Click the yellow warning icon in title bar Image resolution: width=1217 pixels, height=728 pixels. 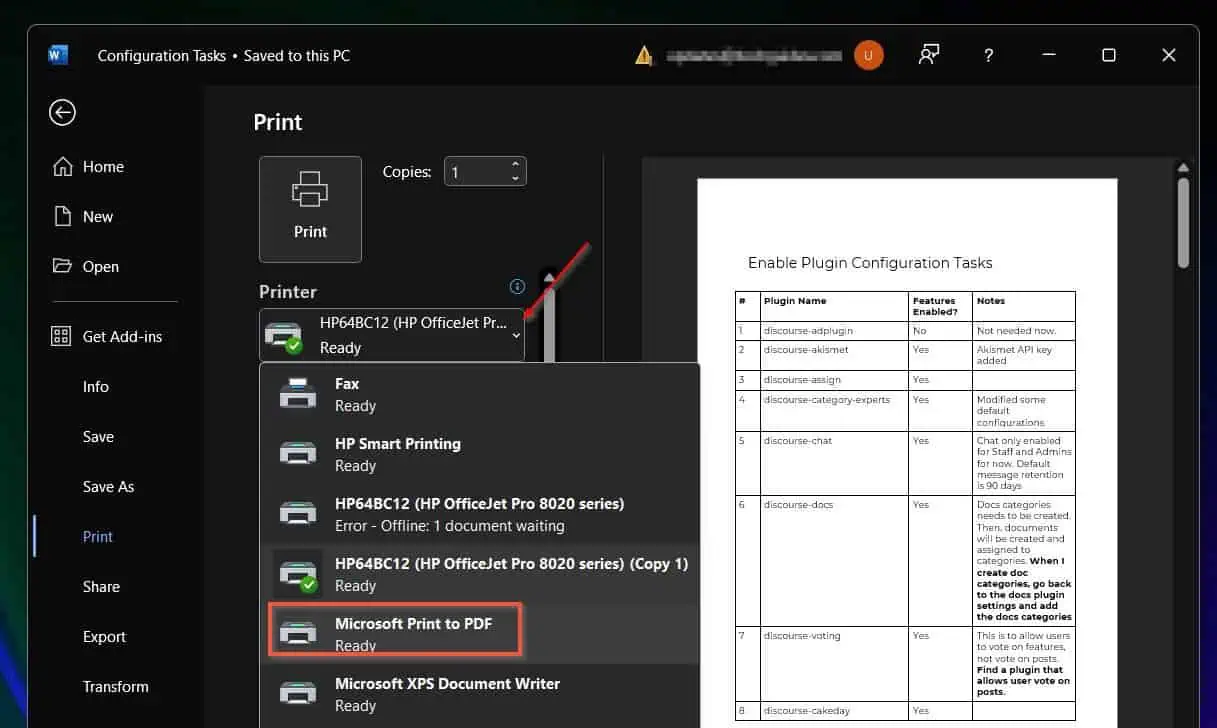coord(644,55)
